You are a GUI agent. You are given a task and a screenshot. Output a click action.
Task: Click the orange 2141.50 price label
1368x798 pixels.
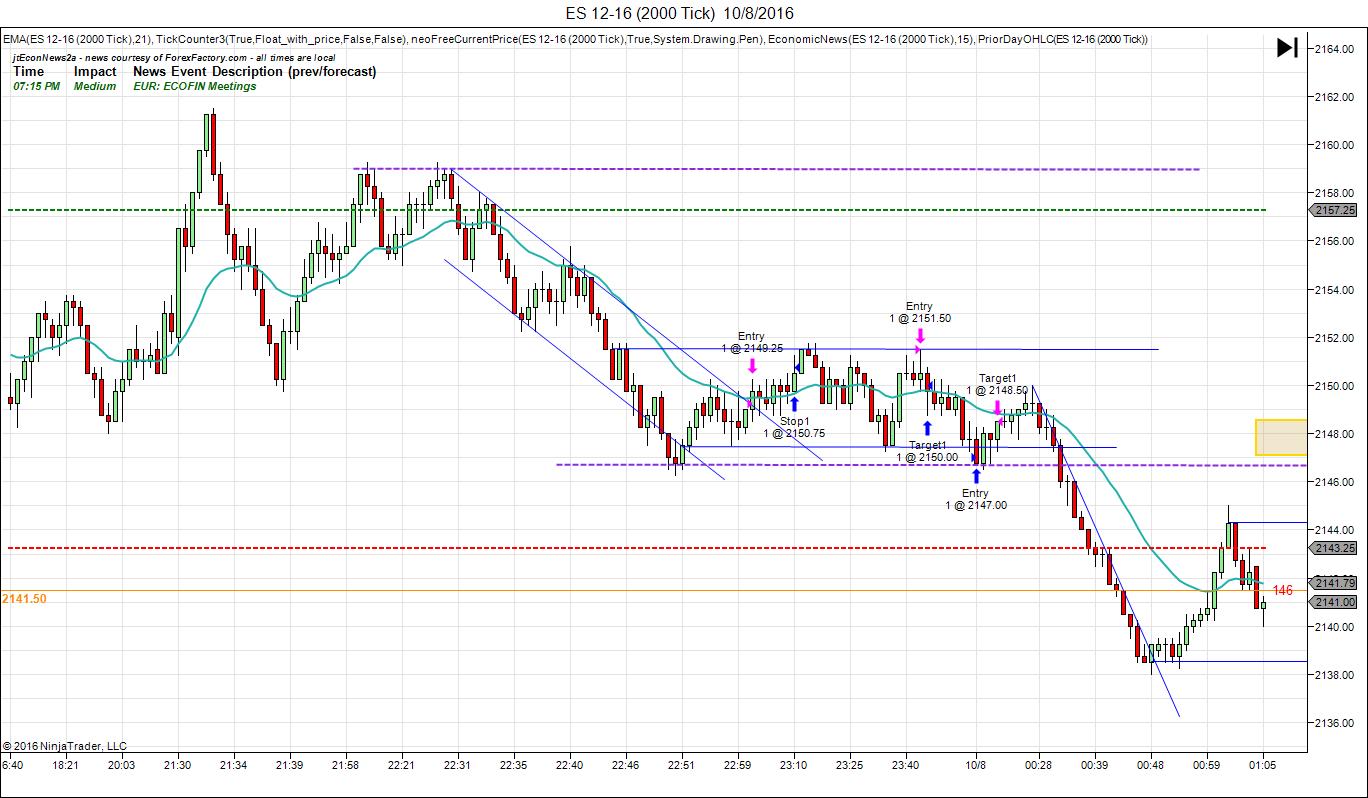click(24, 598)
